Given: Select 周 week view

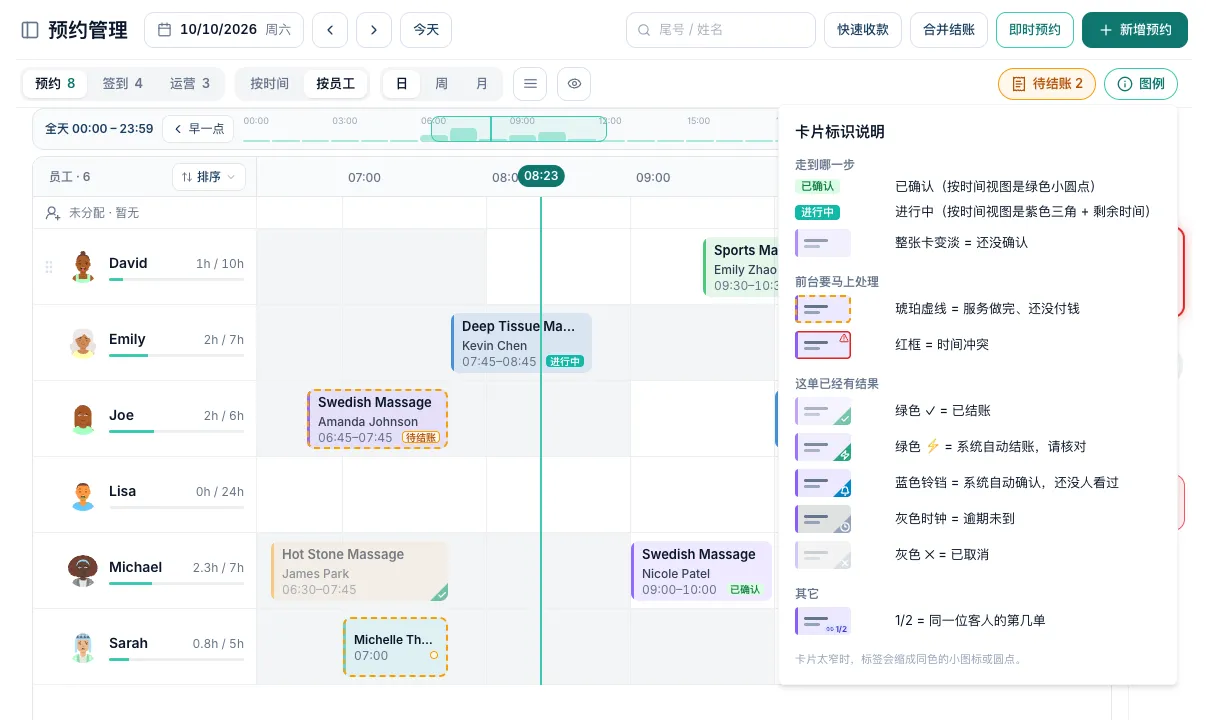Looking at the screenshot, I should click(x=441, y=84).
